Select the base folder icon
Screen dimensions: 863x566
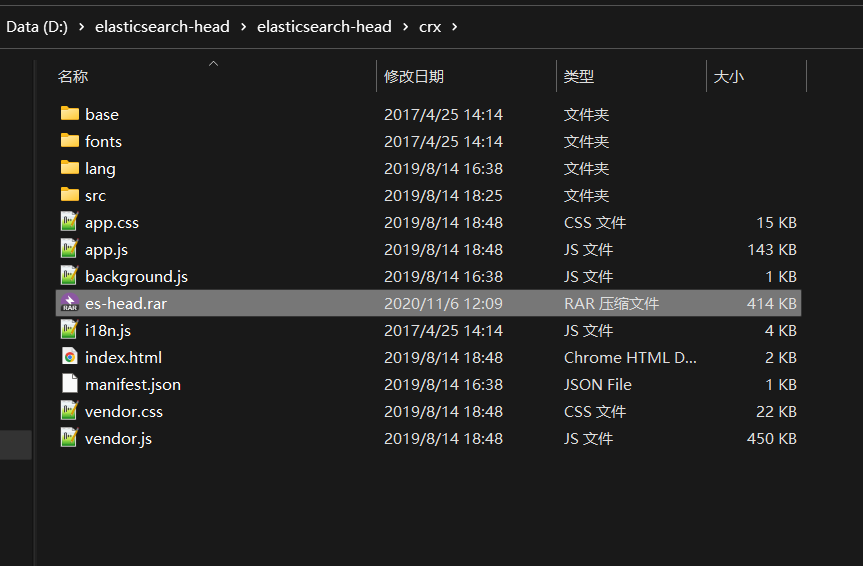click(70, 113)
